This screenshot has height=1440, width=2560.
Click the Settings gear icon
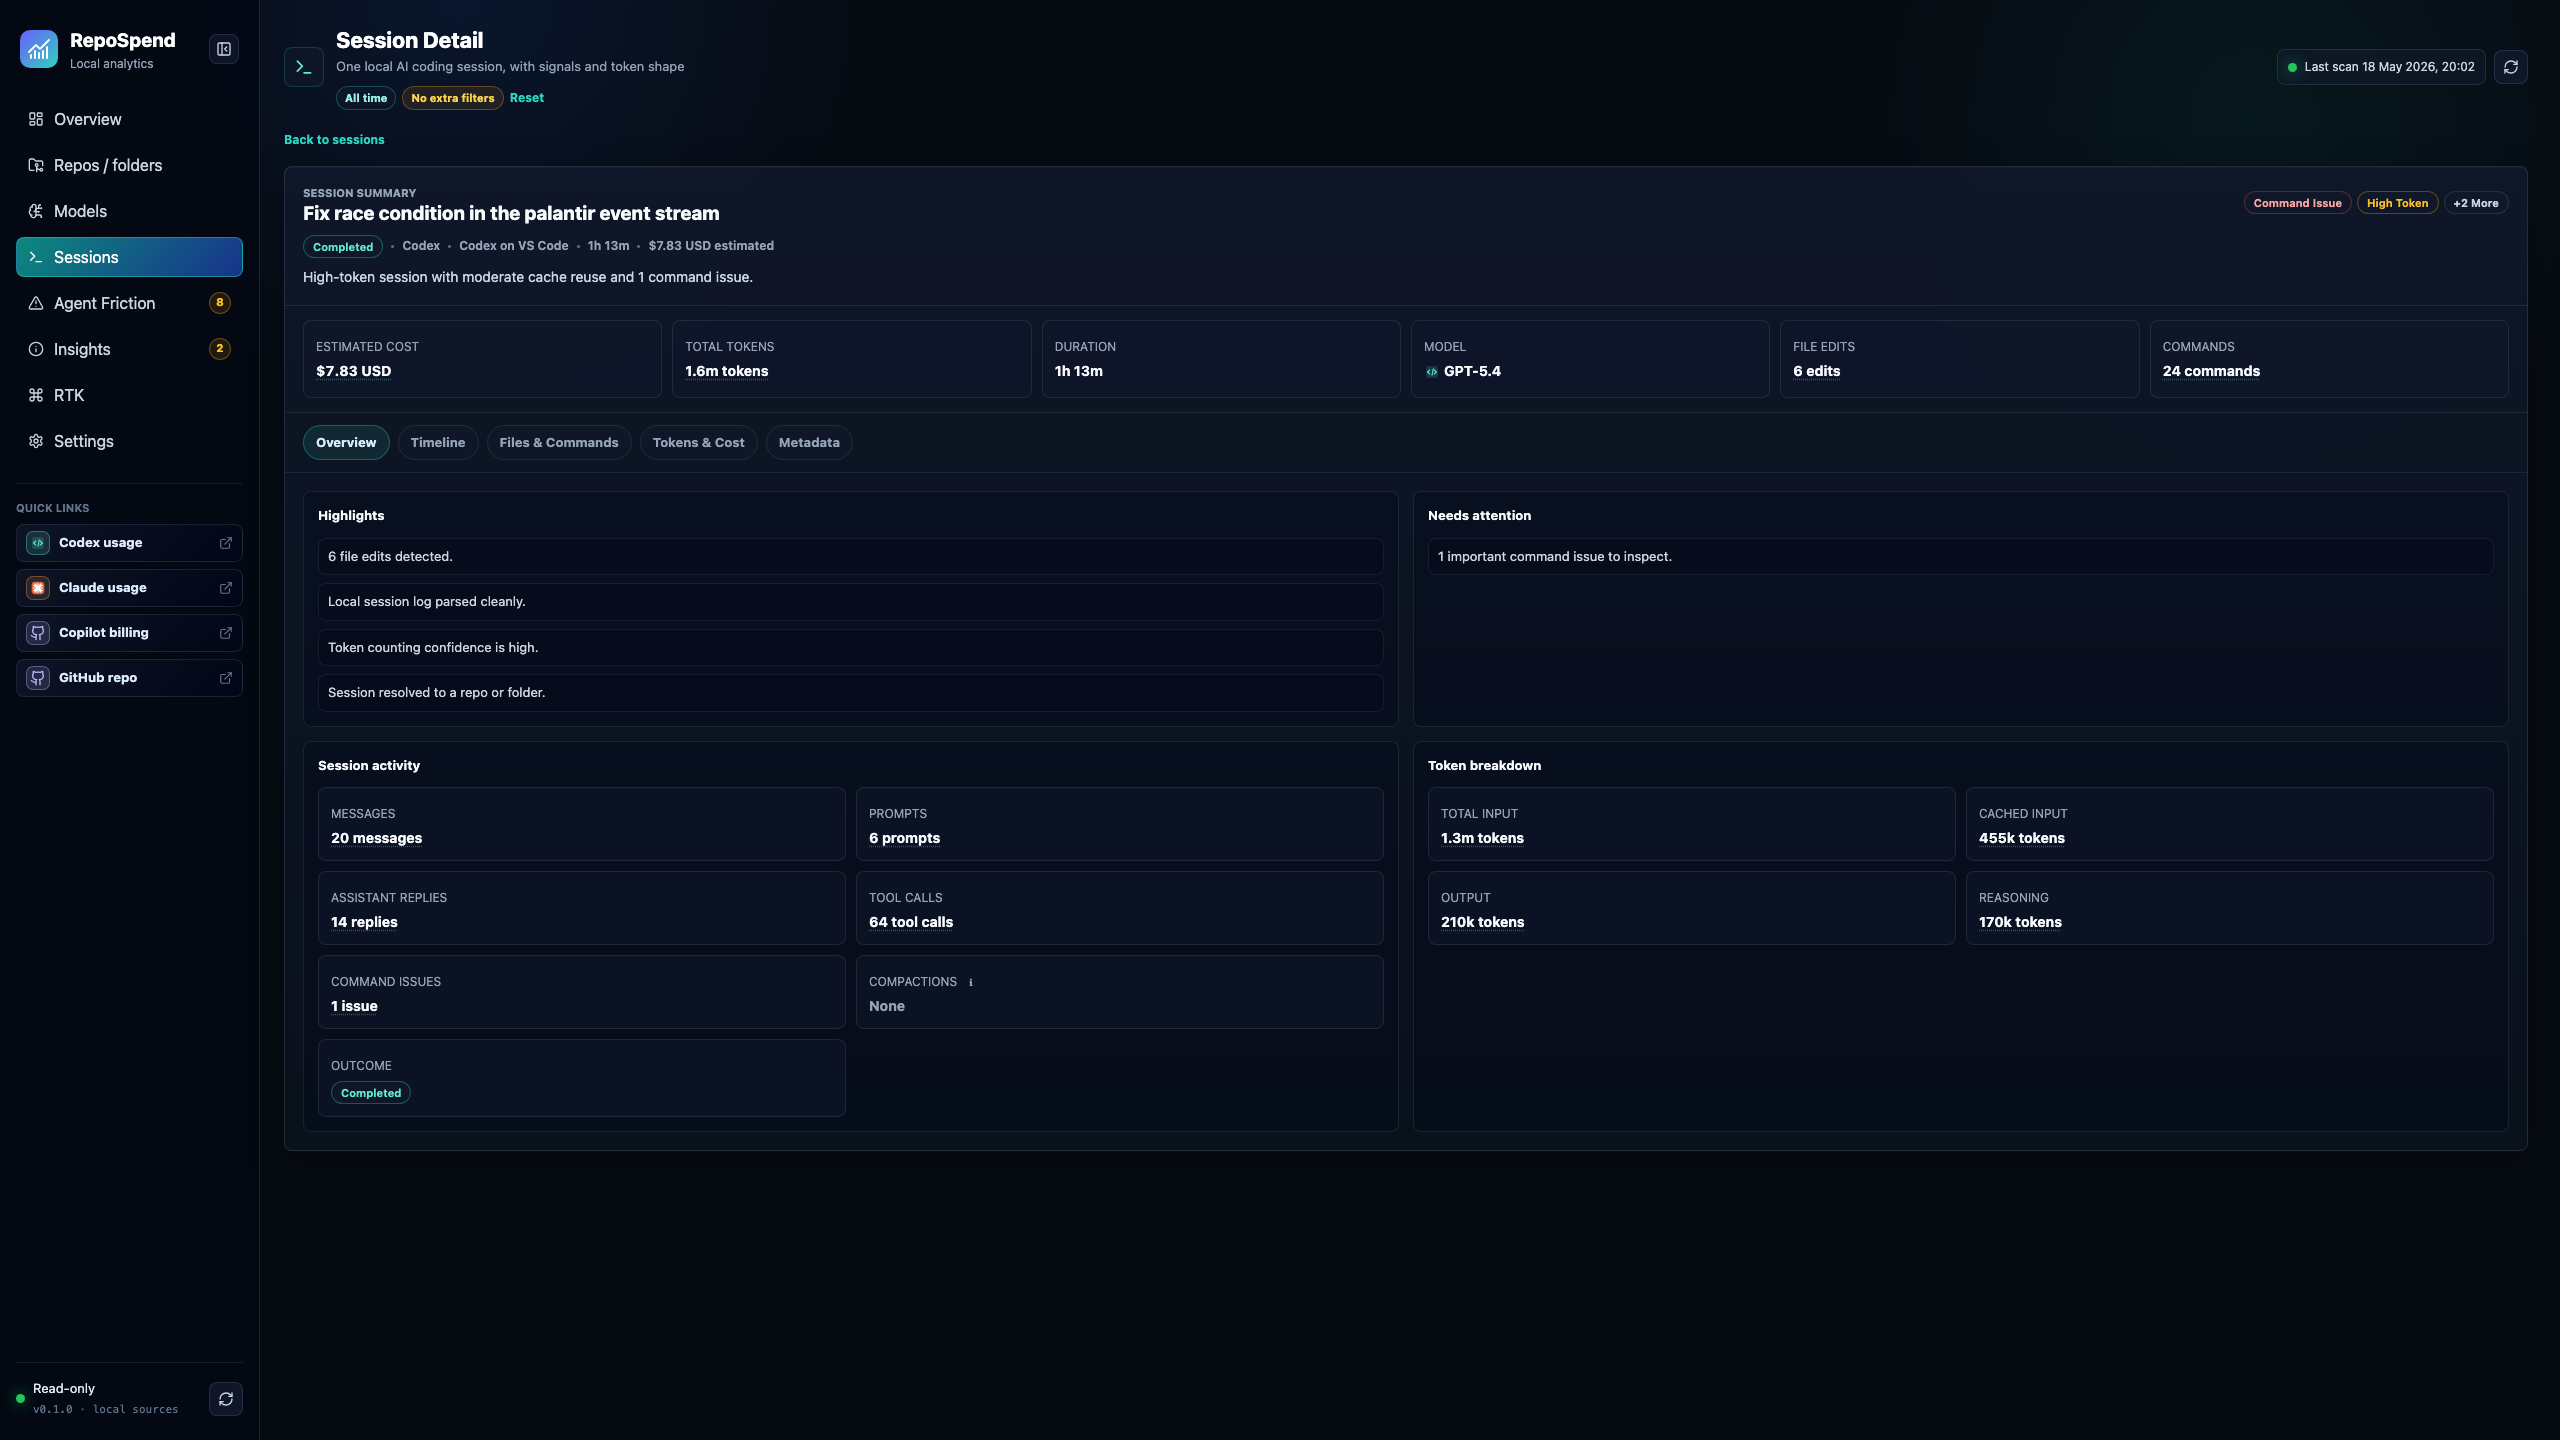pyautogui.click(x=36, y=441)
